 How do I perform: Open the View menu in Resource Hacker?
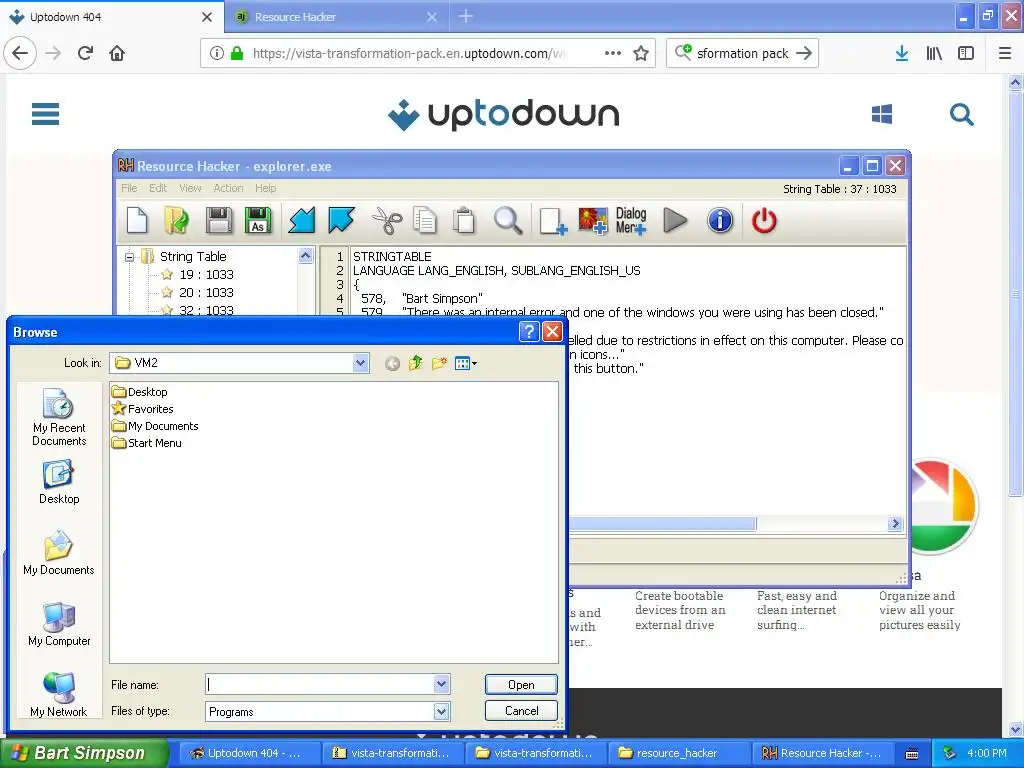pyautogui.click(x=190, y=188)
